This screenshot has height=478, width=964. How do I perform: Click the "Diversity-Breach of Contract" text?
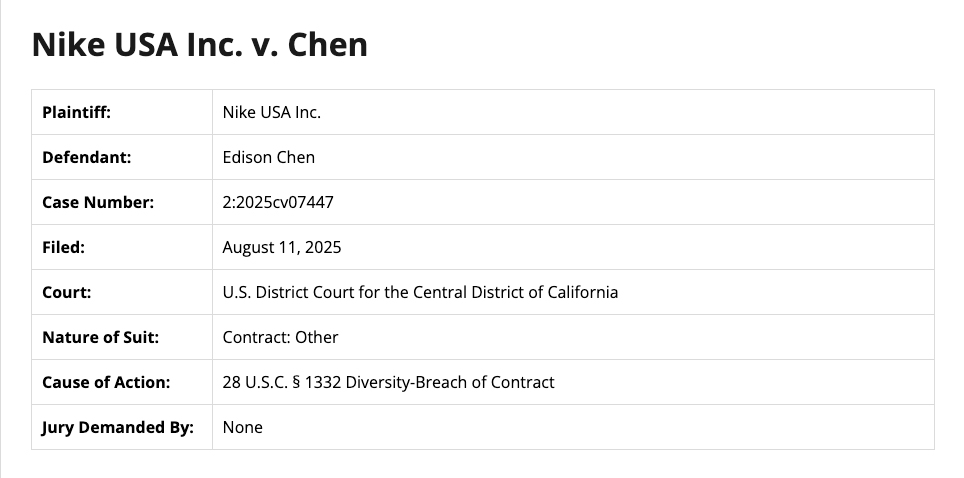(450, 382)
